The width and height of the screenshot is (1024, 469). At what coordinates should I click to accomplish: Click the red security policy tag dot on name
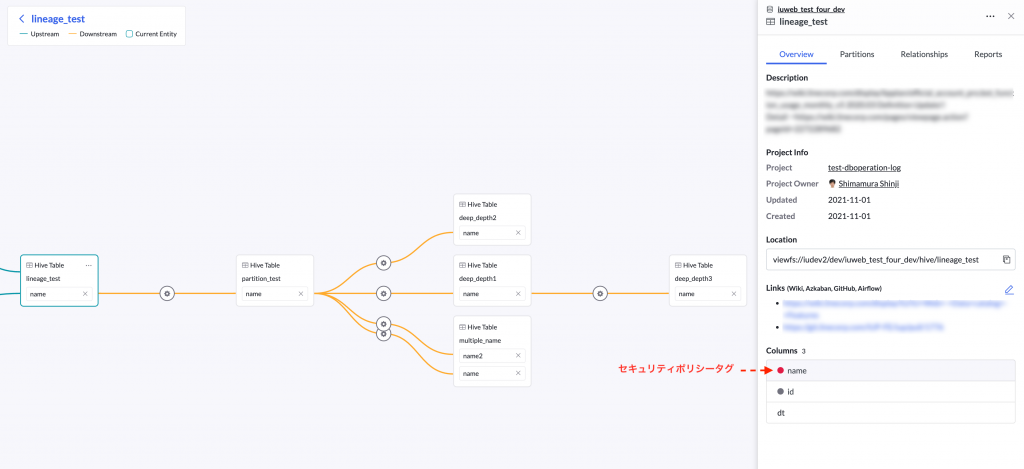click(x=780, y=370)
